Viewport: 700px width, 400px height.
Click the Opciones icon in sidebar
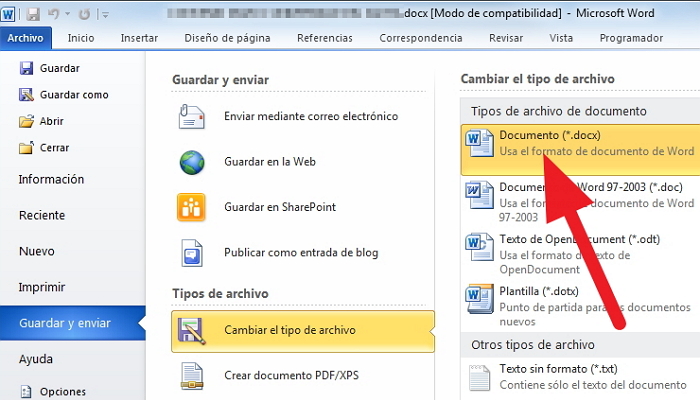(x=26, y=392)
